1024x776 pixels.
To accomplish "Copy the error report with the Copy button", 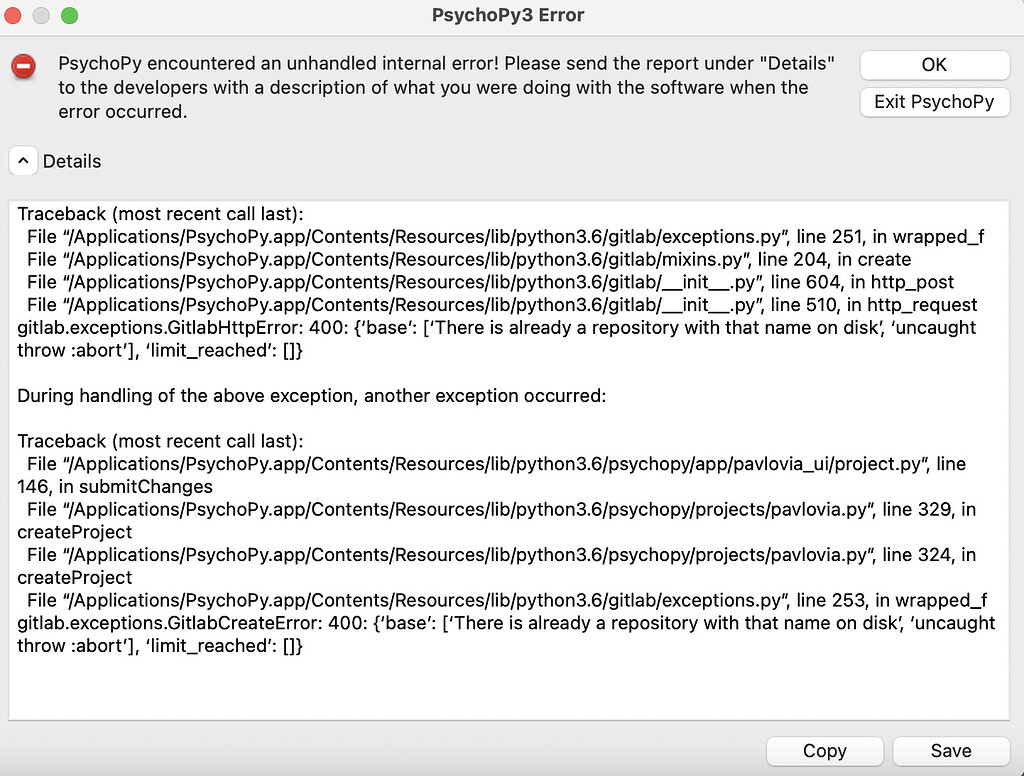I will (824, 751).
